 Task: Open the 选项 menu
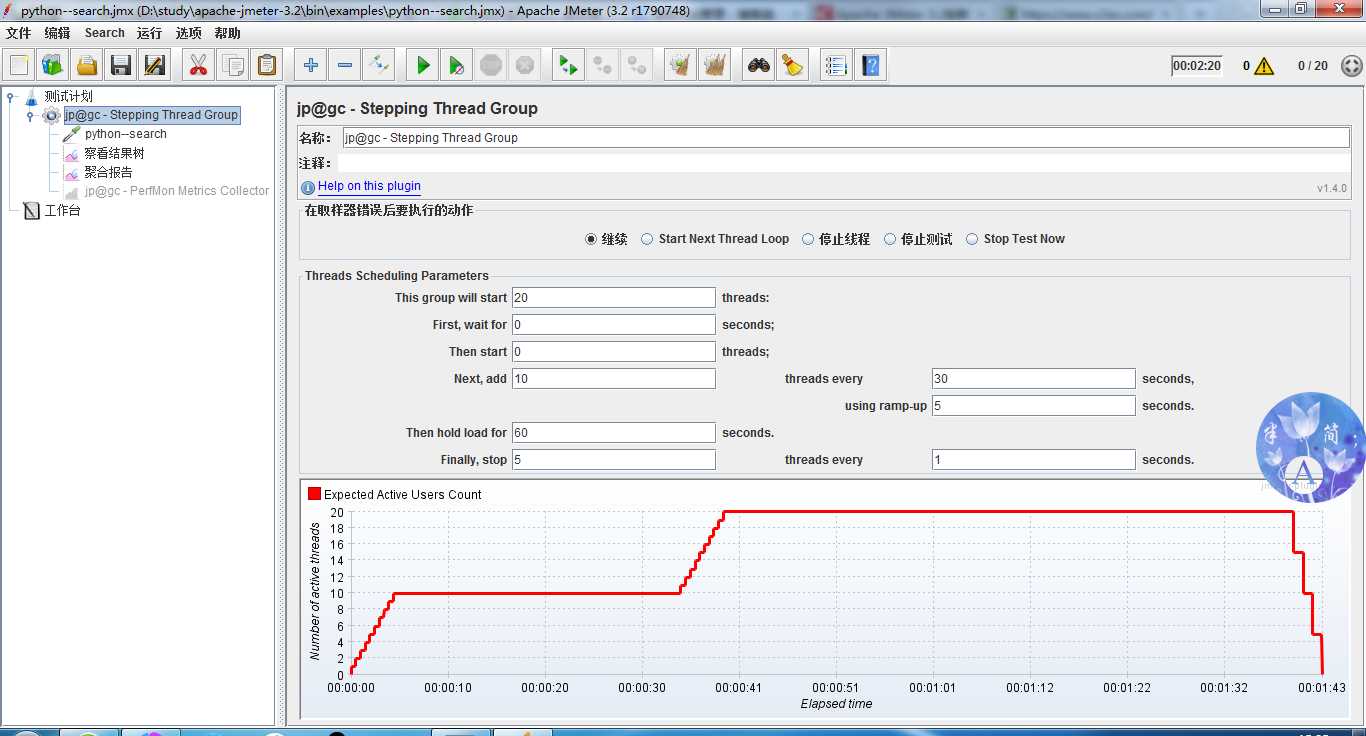click(x=189, y=33)
